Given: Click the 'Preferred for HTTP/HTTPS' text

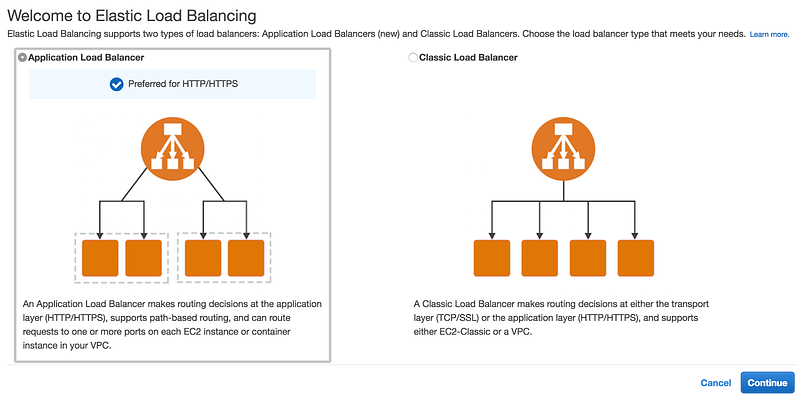Looking at the screenshot, I should [183, 84].
